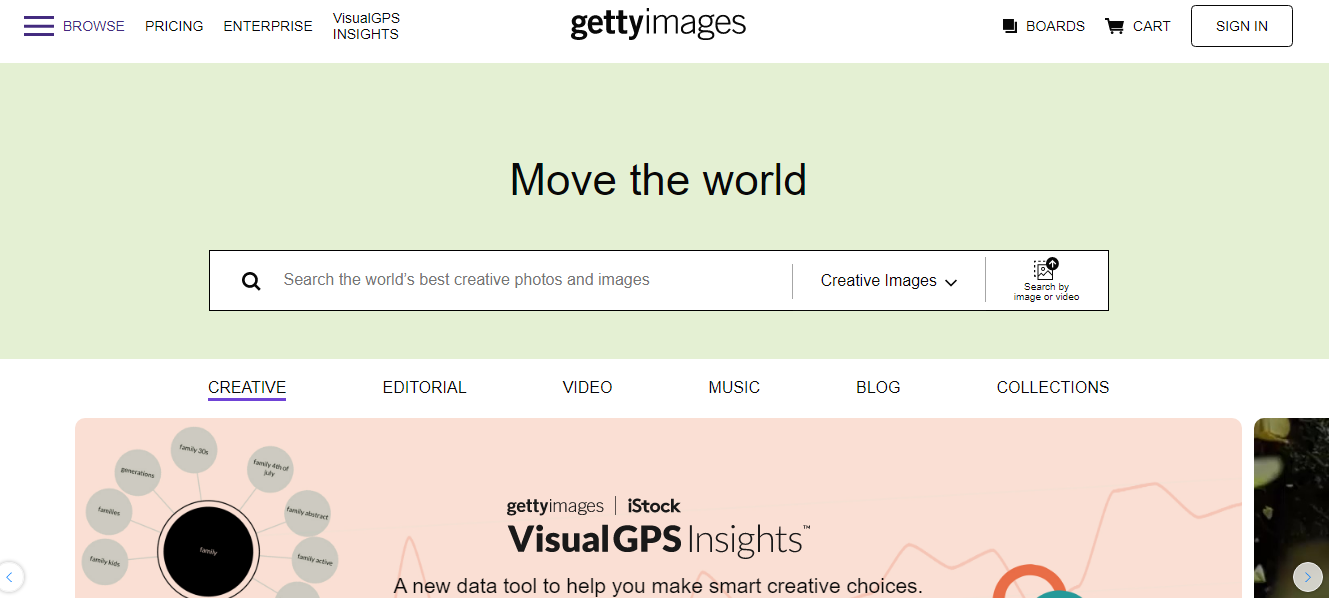Screen dimensions: 1329x598
Task: Click the "families" bubble
Action: 109,512
